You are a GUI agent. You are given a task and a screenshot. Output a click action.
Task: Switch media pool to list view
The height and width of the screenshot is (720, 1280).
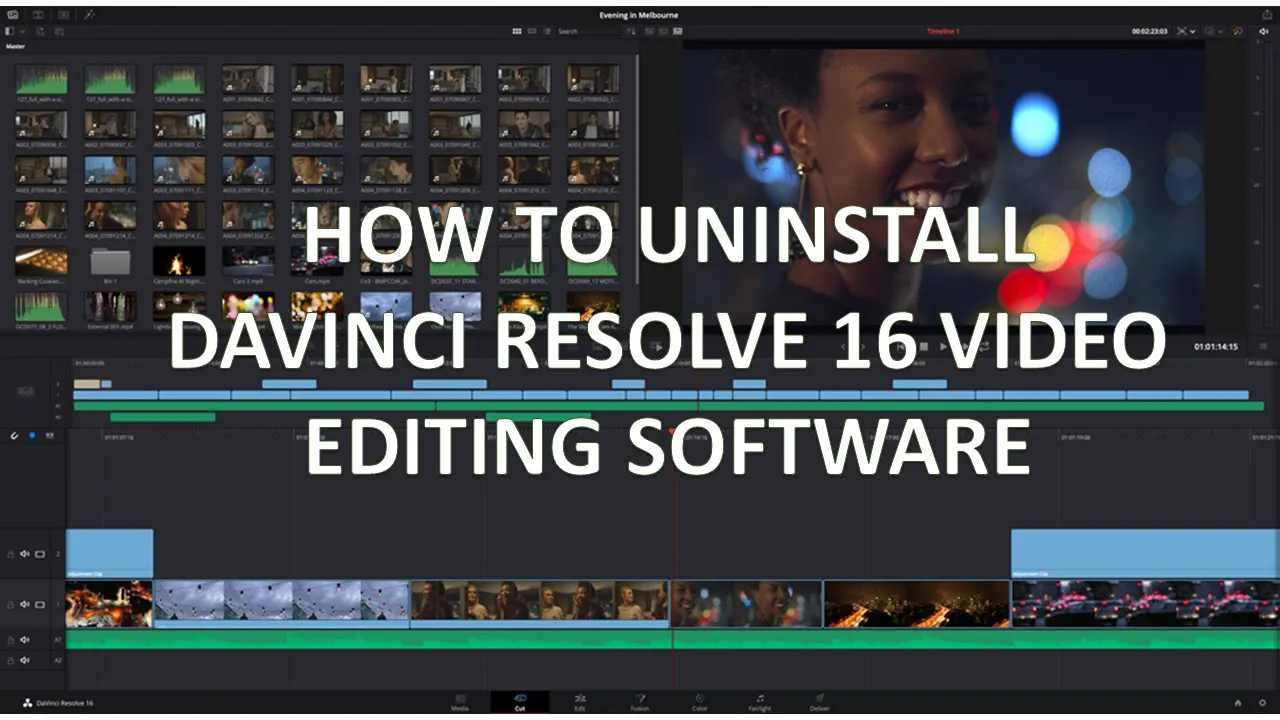point(547,31)
